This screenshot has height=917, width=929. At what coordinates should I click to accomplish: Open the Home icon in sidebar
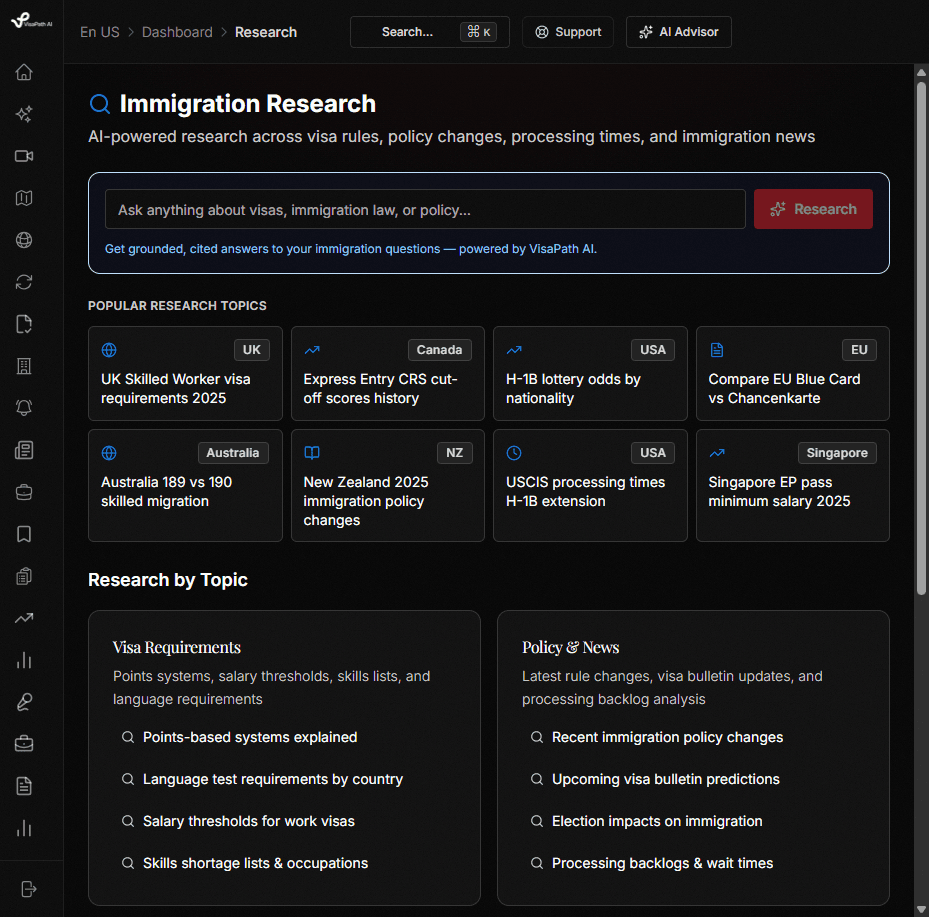[24, 72]
